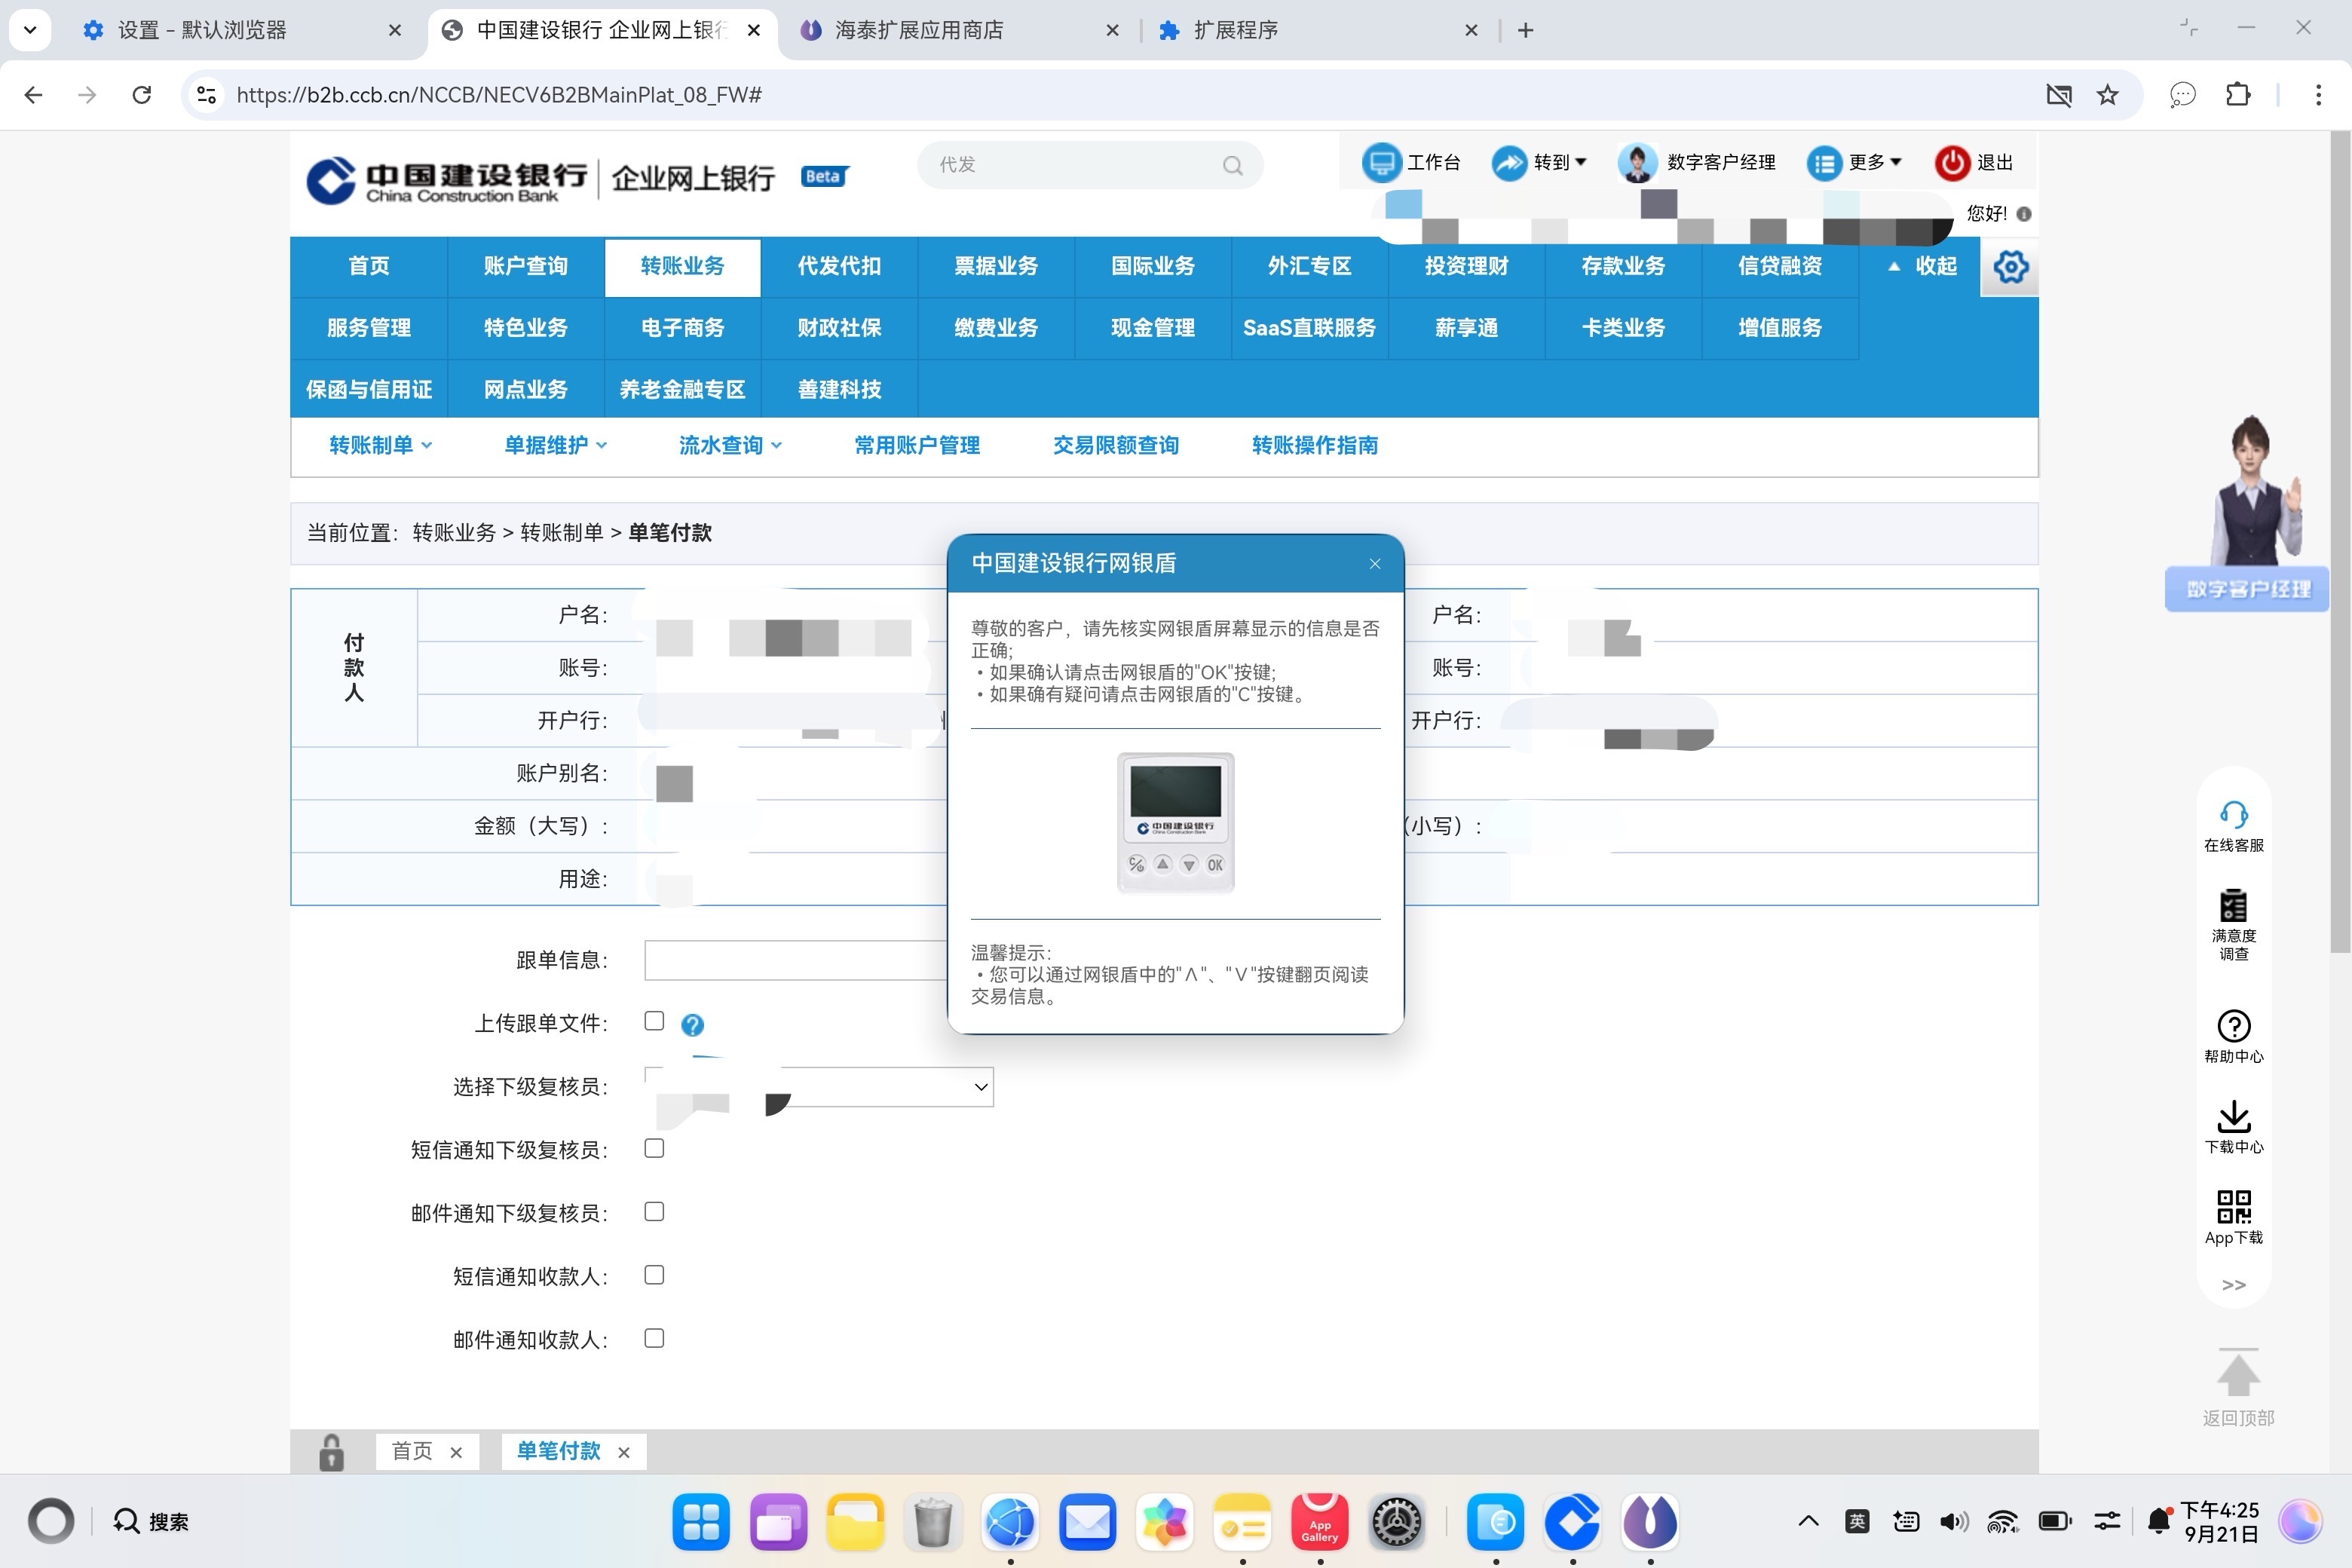Viewport: 2352px width, 1568px height.
Task: Open the browser tab list chevron
Action: point(30,30)
